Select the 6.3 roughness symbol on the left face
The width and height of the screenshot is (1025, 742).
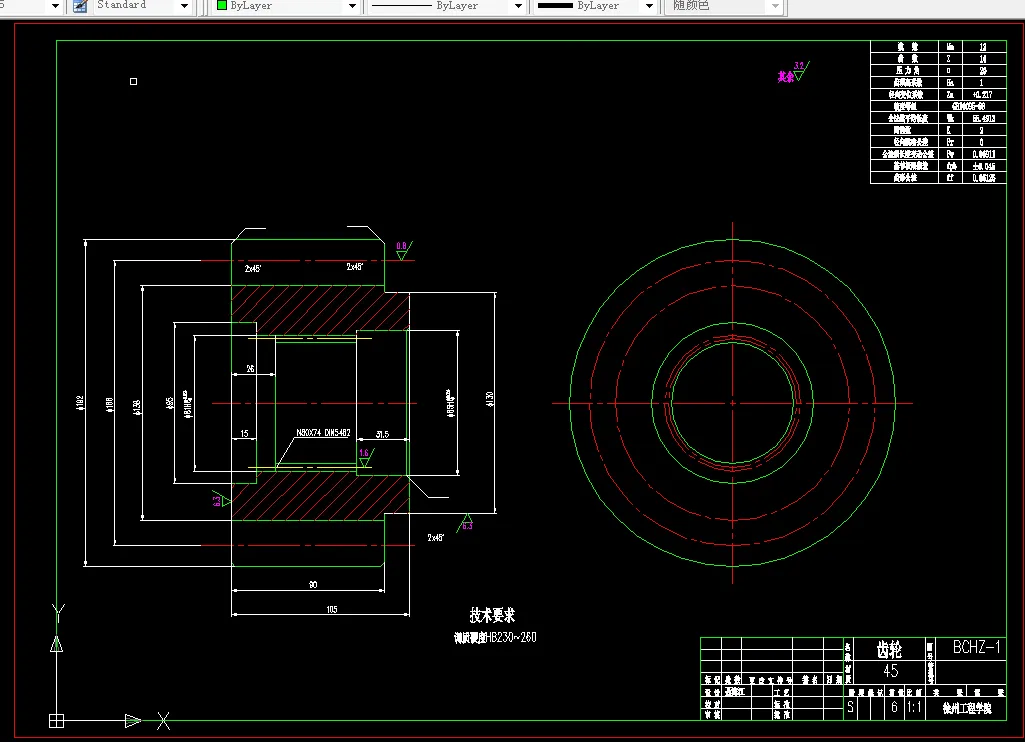(221, 500)
